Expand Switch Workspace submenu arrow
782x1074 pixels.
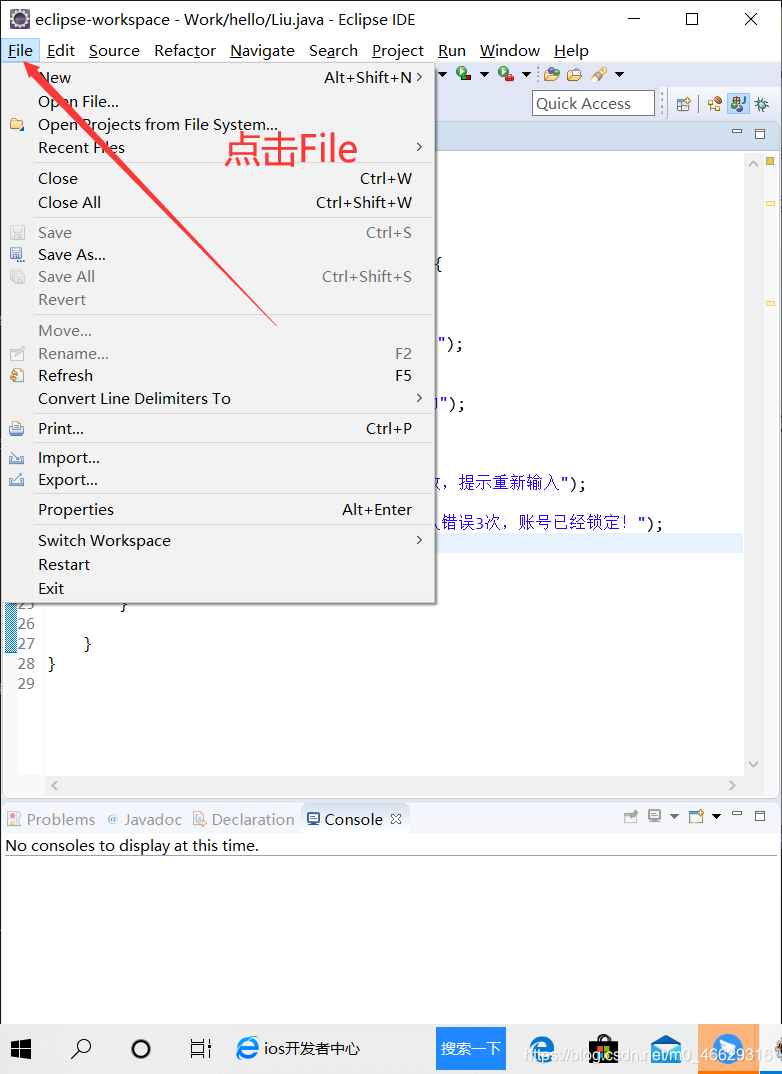(419, 540)
